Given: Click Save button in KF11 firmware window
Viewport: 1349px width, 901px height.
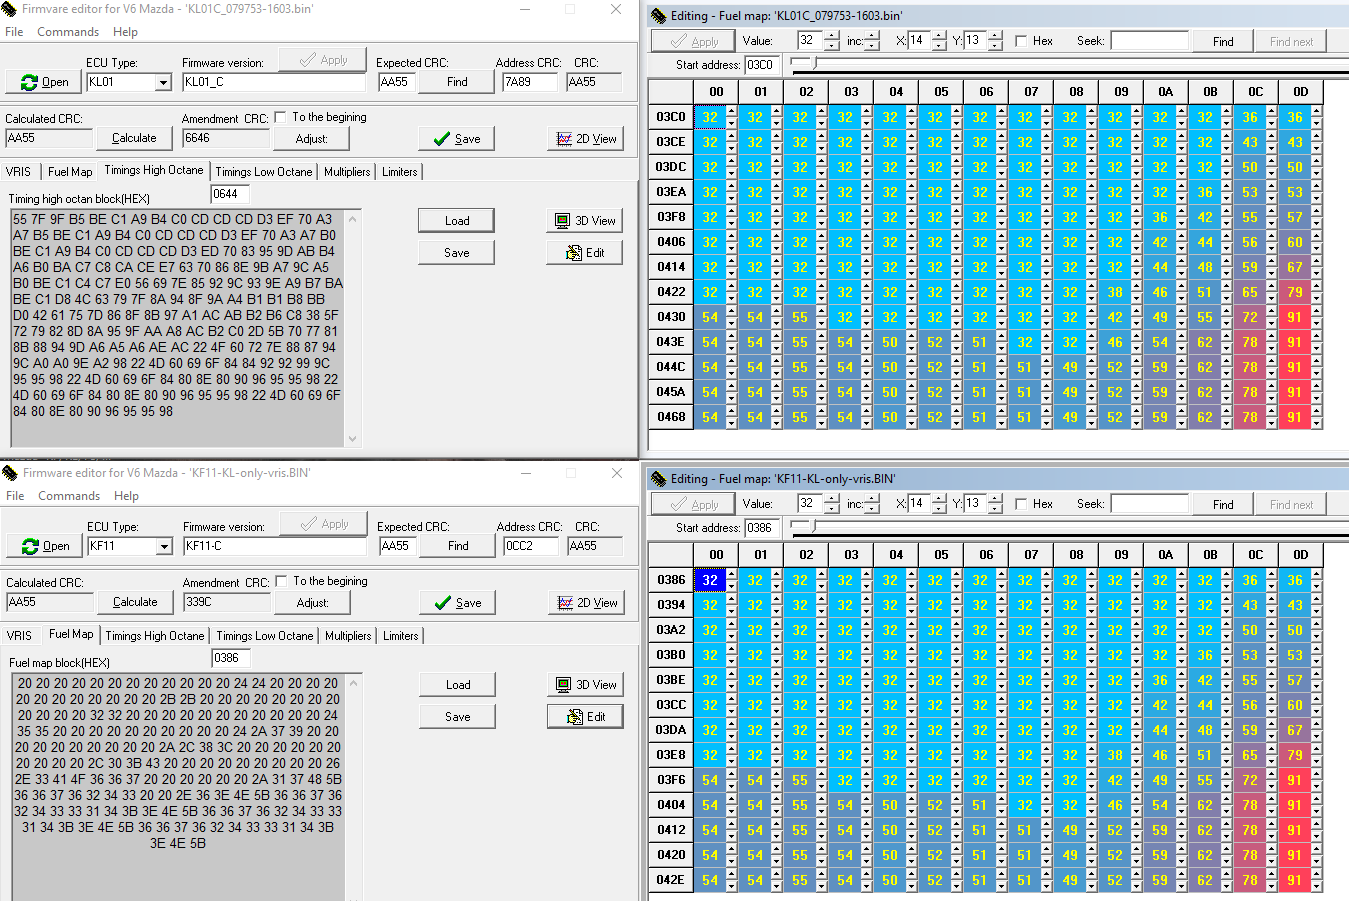Looking at the screenshot, I should (457, 603).
